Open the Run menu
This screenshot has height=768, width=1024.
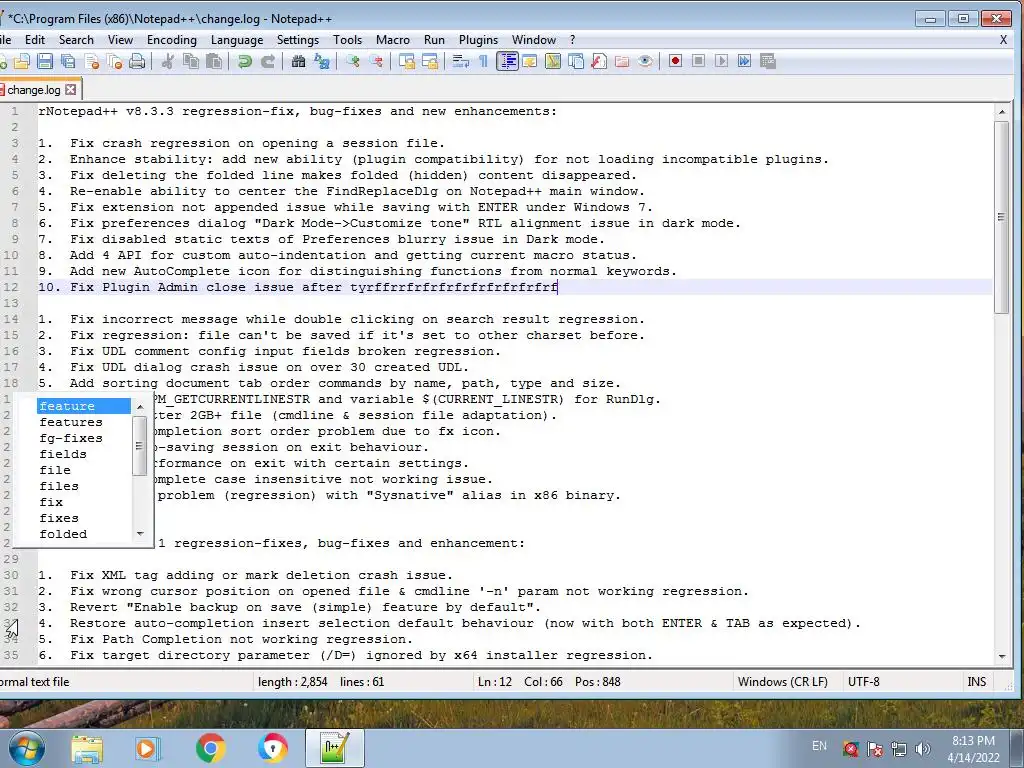[x=434, y=40]
